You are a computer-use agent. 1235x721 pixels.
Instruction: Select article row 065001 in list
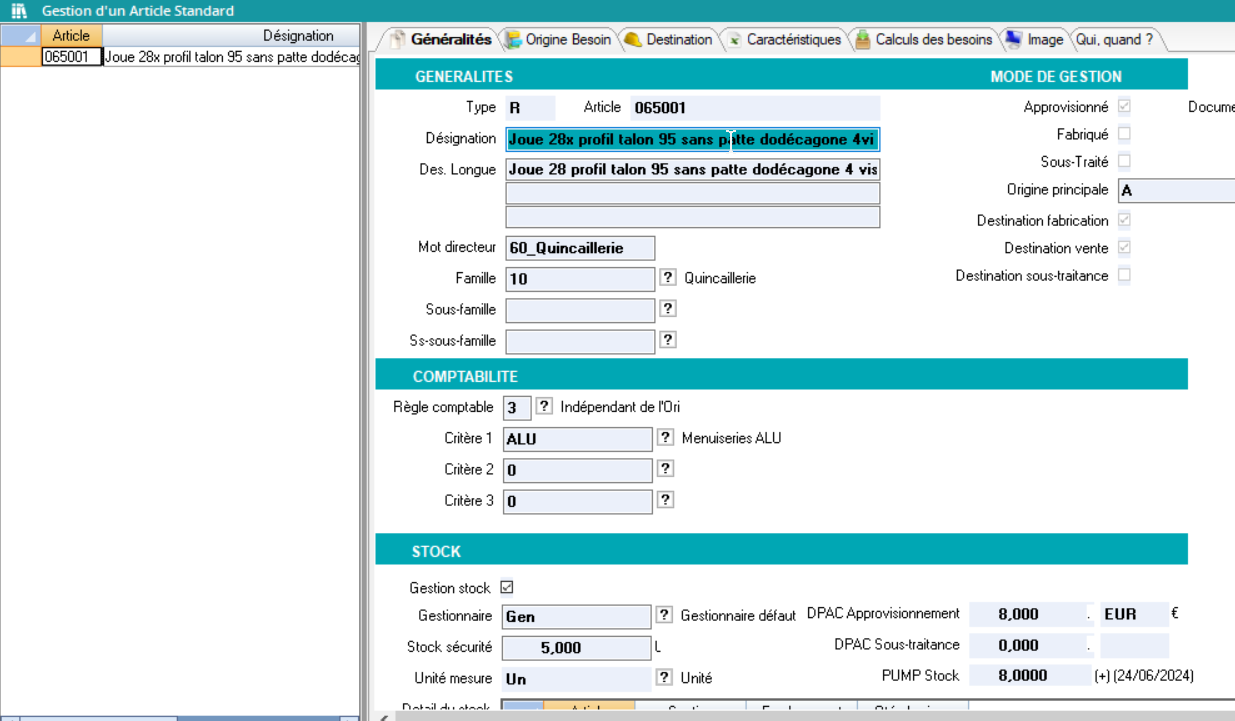point(72,57)
